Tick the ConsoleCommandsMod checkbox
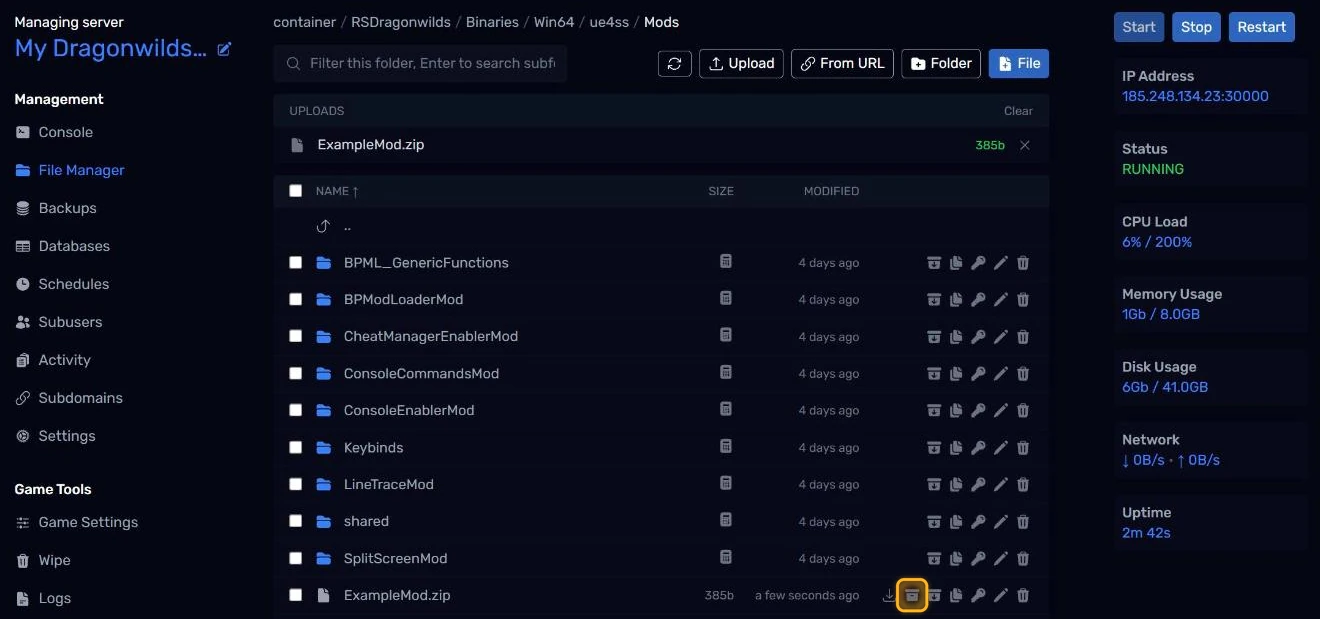The height and width of the screenshot is (619, 1320). pos(295,373)
